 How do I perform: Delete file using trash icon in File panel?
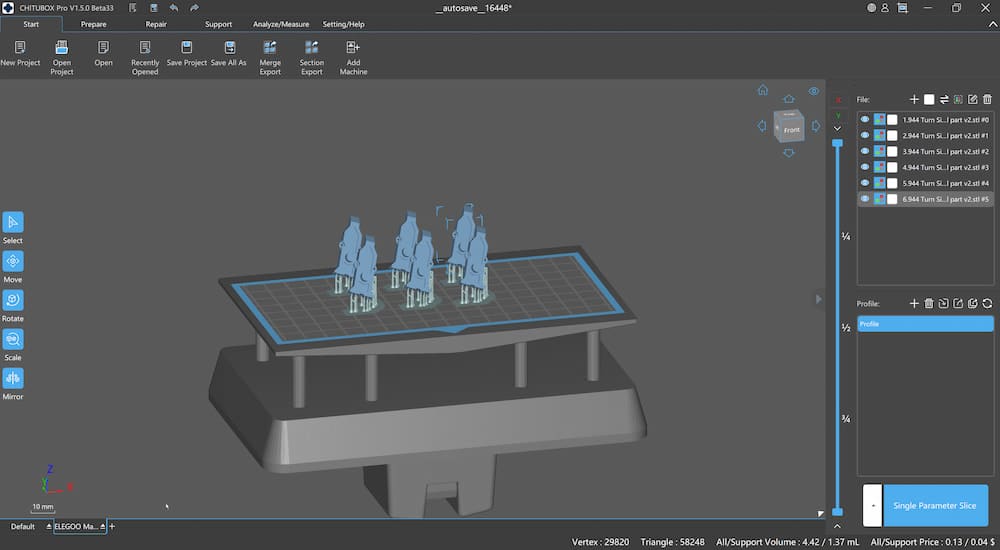(987, 99)
